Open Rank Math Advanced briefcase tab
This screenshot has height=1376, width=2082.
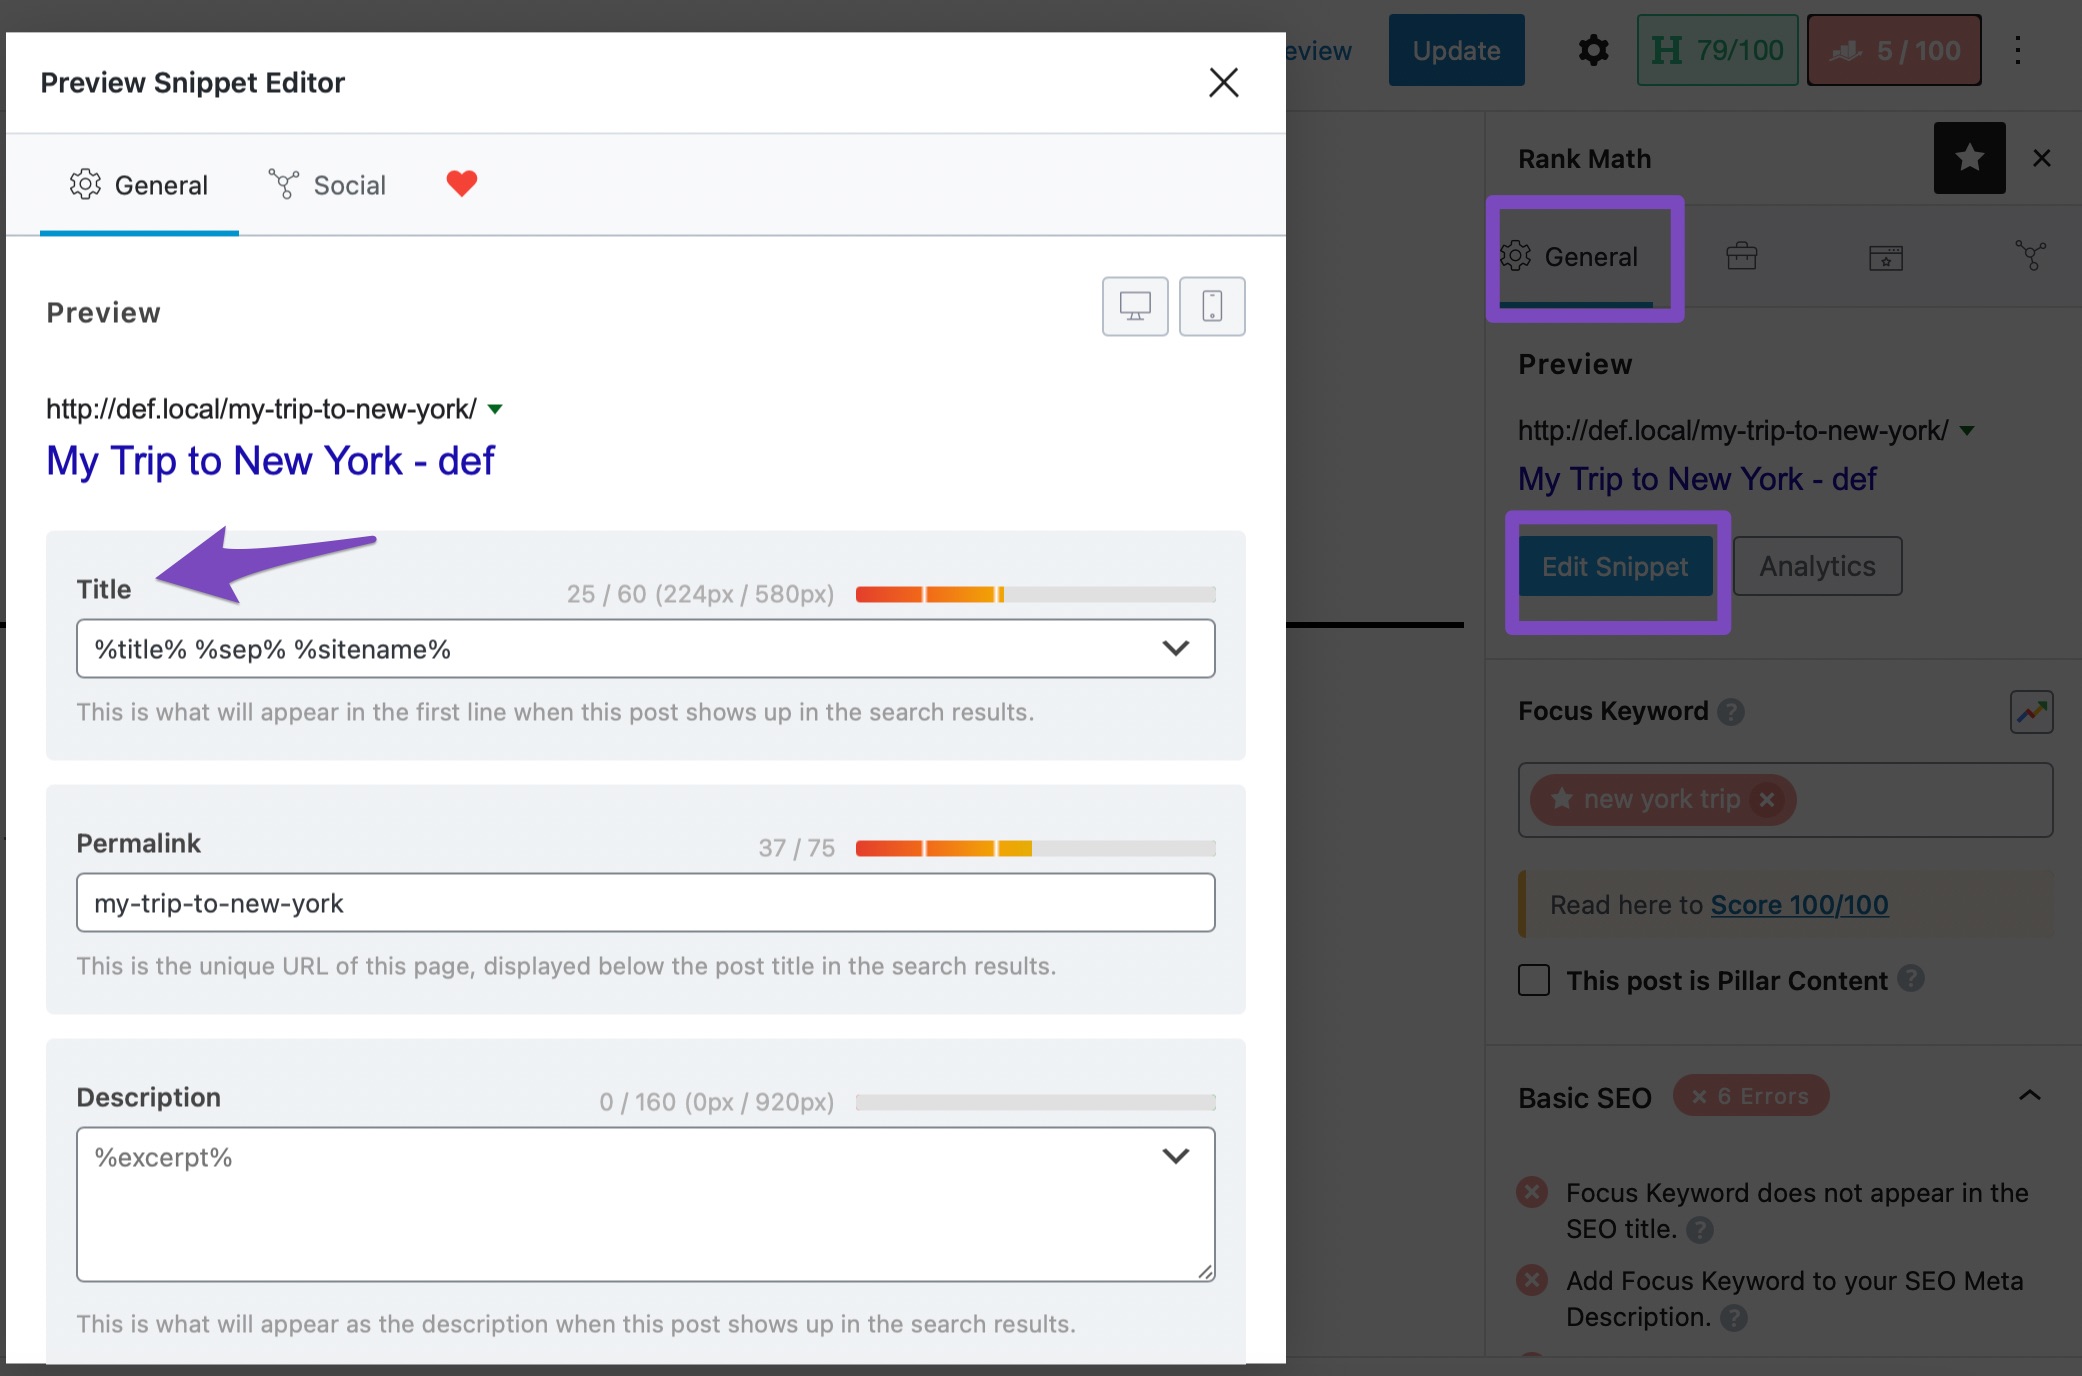[1741, 257]
